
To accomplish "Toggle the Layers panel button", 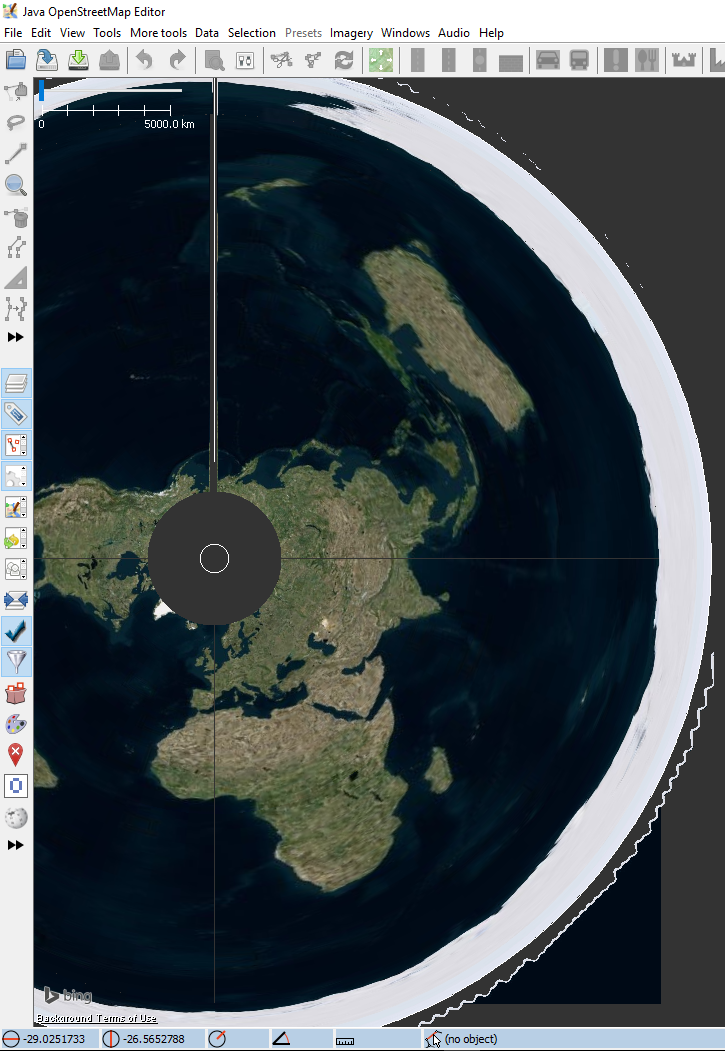I will pos(16,383).
